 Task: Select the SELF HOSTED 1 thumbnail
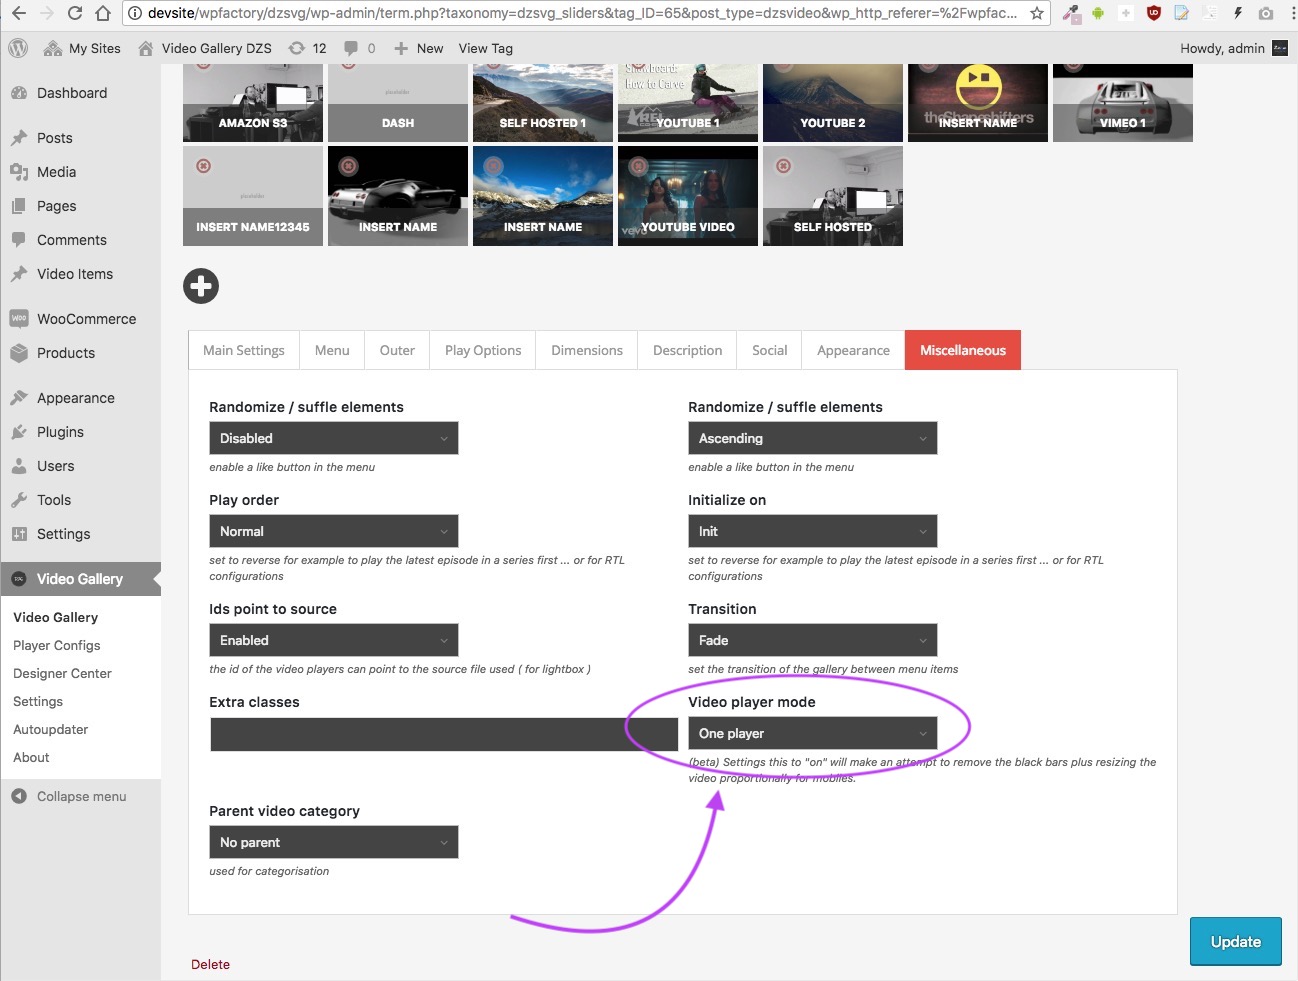pos(543,103)
